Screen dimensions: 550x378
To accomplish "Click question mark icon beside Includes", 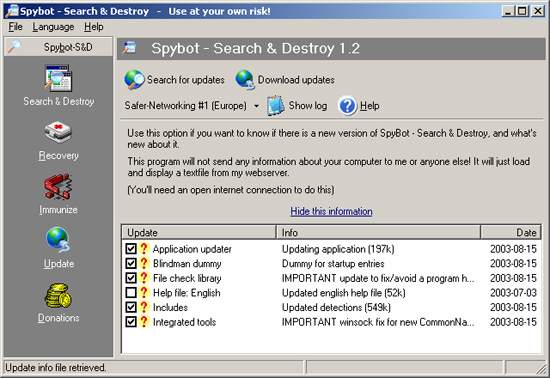I will 143,307.
